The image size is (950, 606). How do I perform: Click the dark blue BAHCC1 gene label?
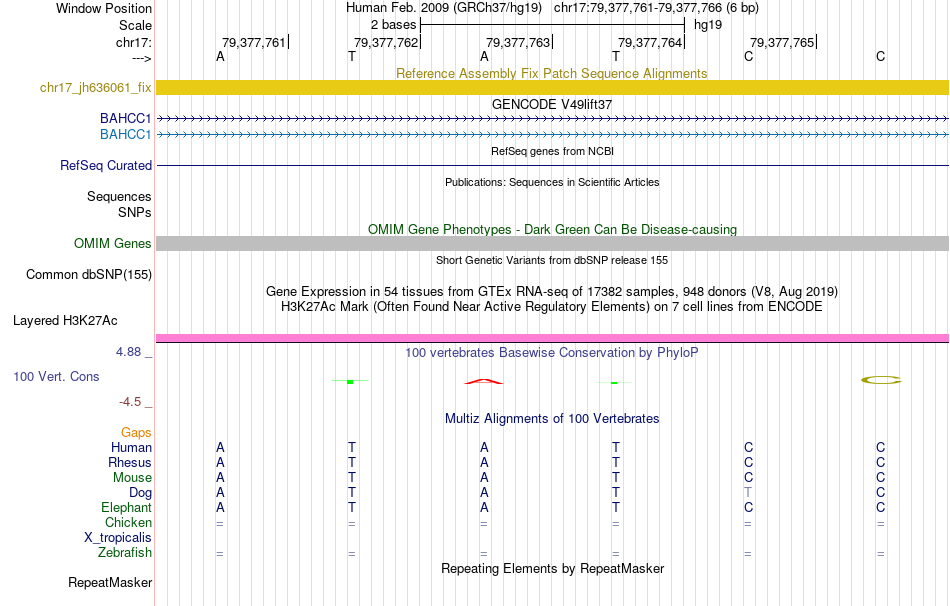click(125, 118)
